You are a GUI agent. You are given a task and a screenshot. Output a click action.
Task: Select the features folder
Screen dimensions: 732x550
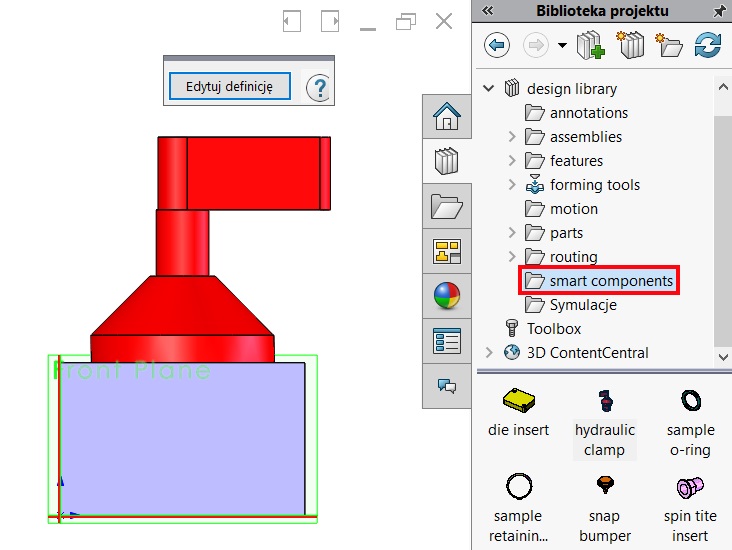point(577,161)
